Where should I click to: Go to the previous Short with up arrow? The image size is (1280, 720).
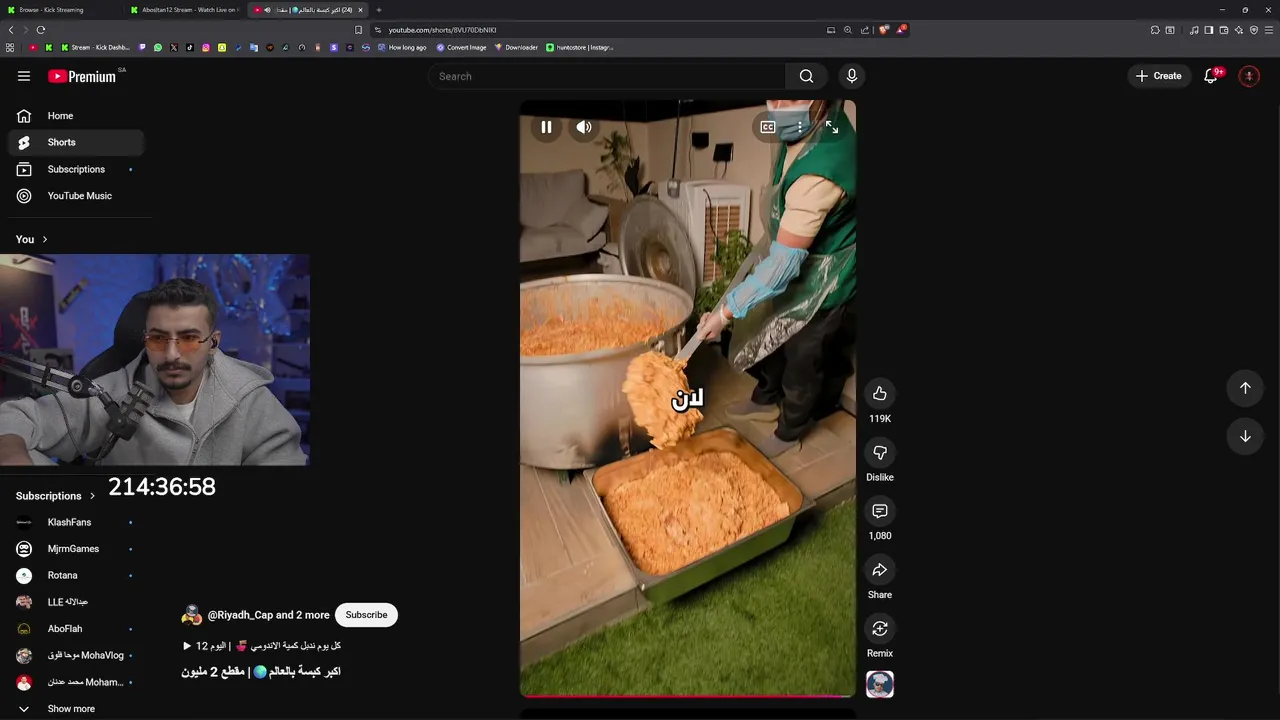tap(1245, 388)
